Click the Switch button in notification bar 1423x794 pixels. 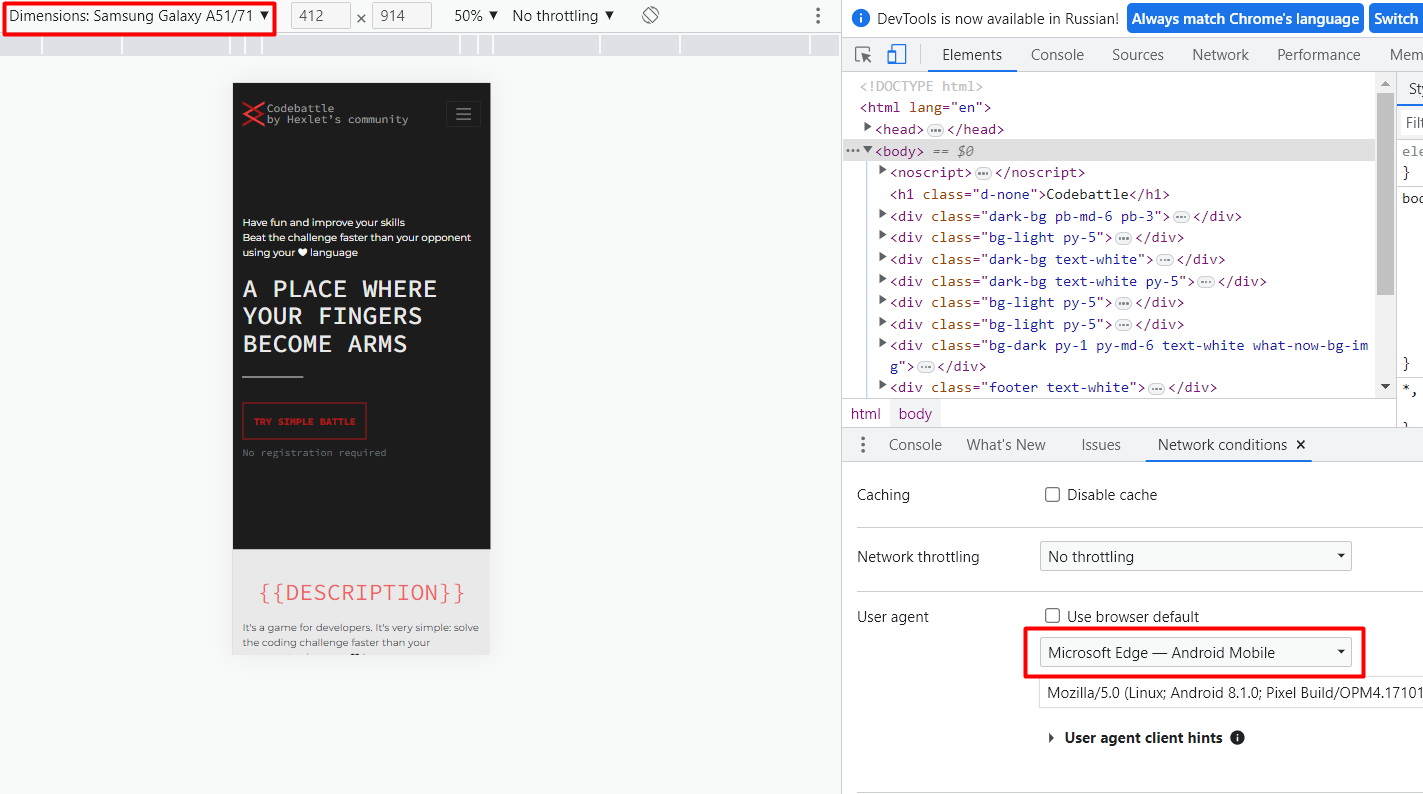[1396, 18]
